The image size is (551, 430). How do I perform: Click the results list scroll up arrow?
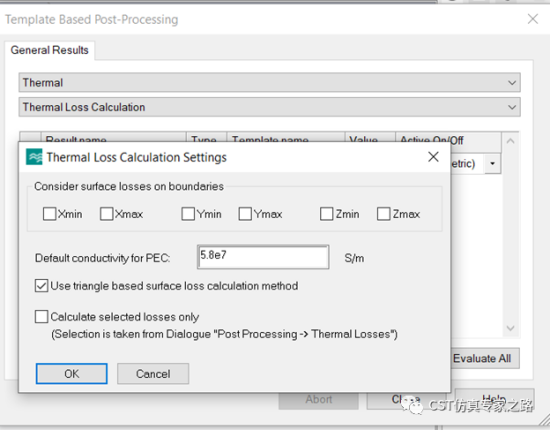[510, 141]
